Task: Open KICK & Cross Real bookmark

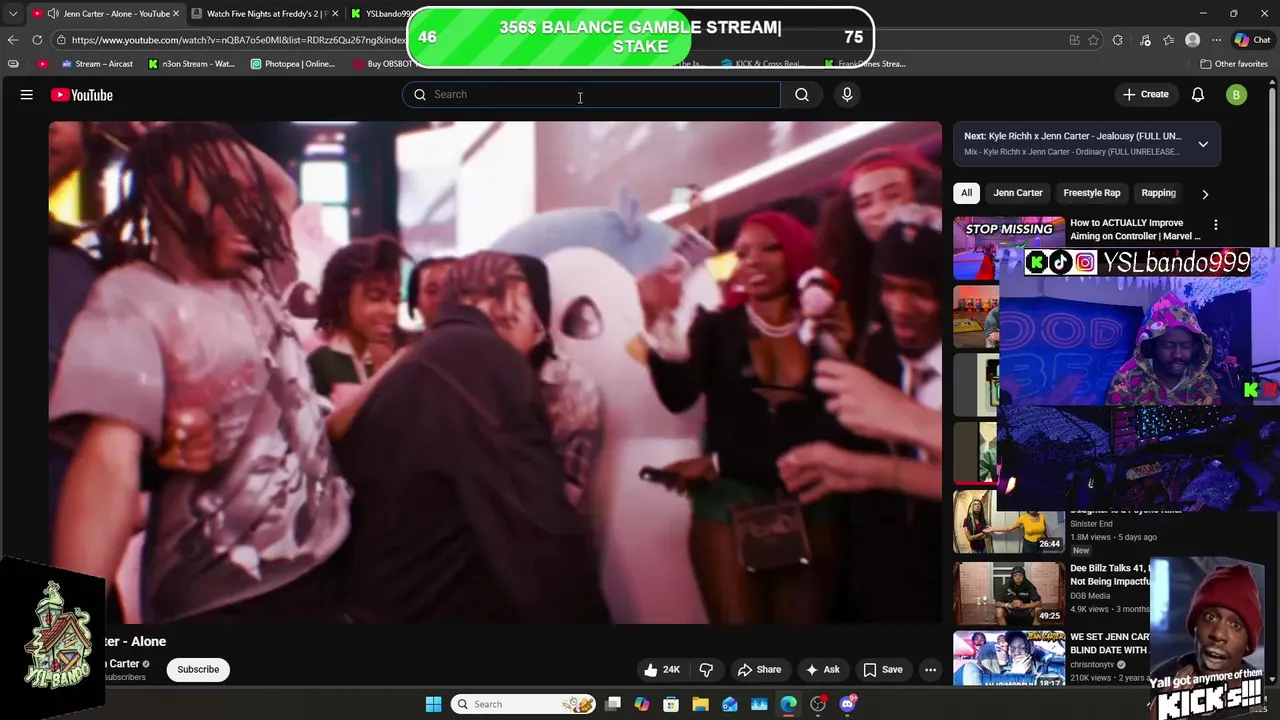Action: (x=762, y=64)
